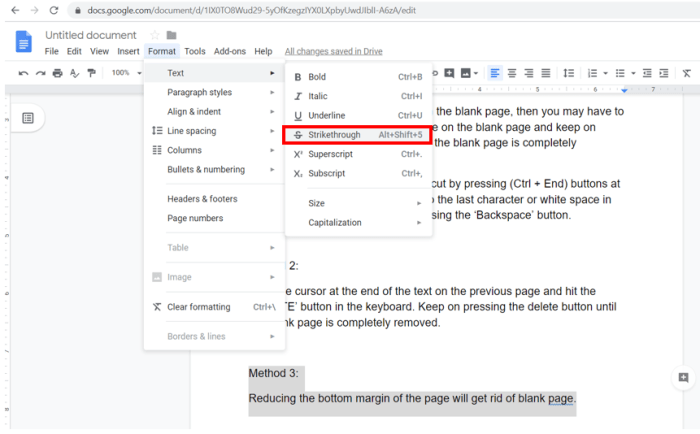Click the decrease indent icon
The image size is (700, 434).
pos(647,73)
